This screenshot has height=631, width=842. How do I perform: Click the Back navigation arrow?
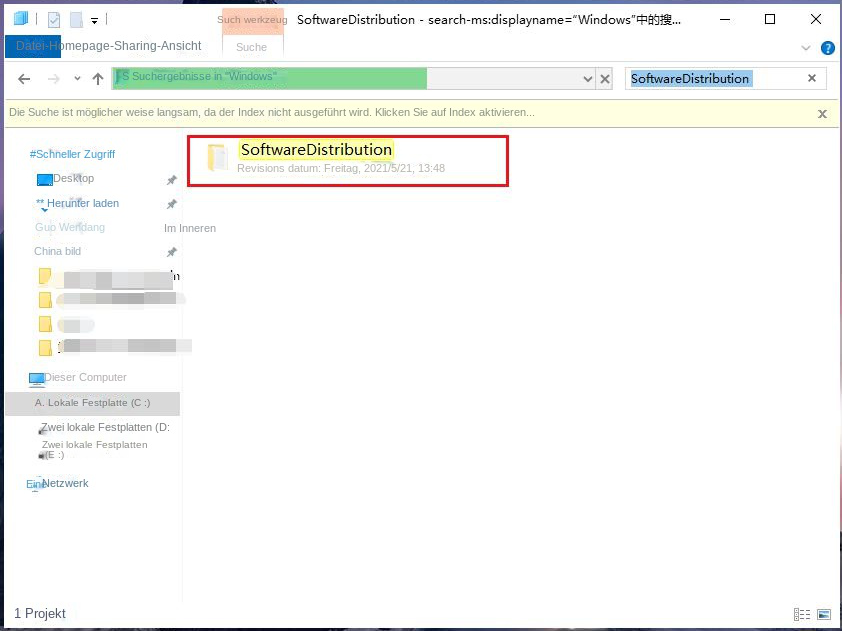coord(24,79)
